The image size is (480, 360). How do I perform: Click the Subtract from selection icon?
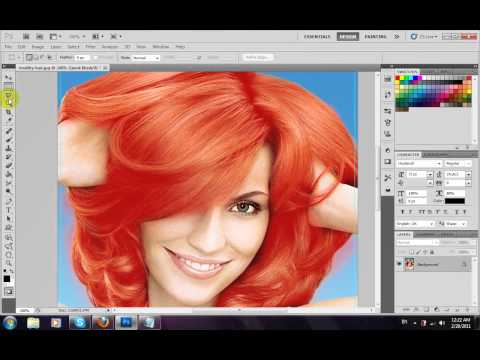(x=42, y=57)
